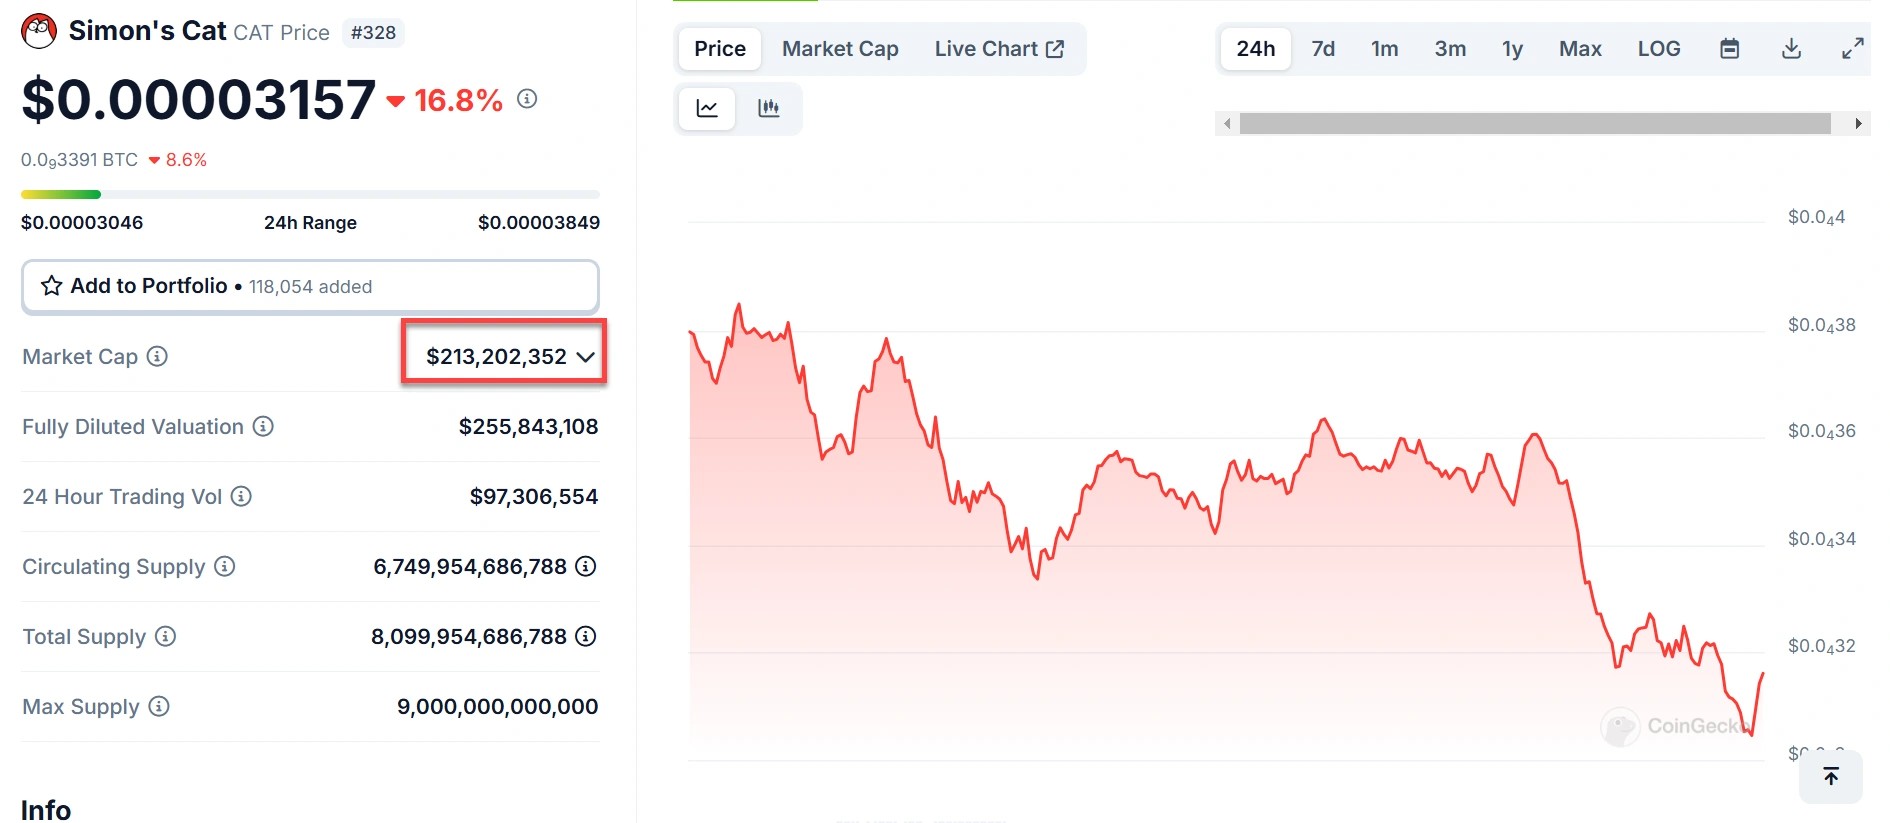1890x823 pixels.
Task: Click the scroll-to-top arrow button
Action: pos(1830,776)
